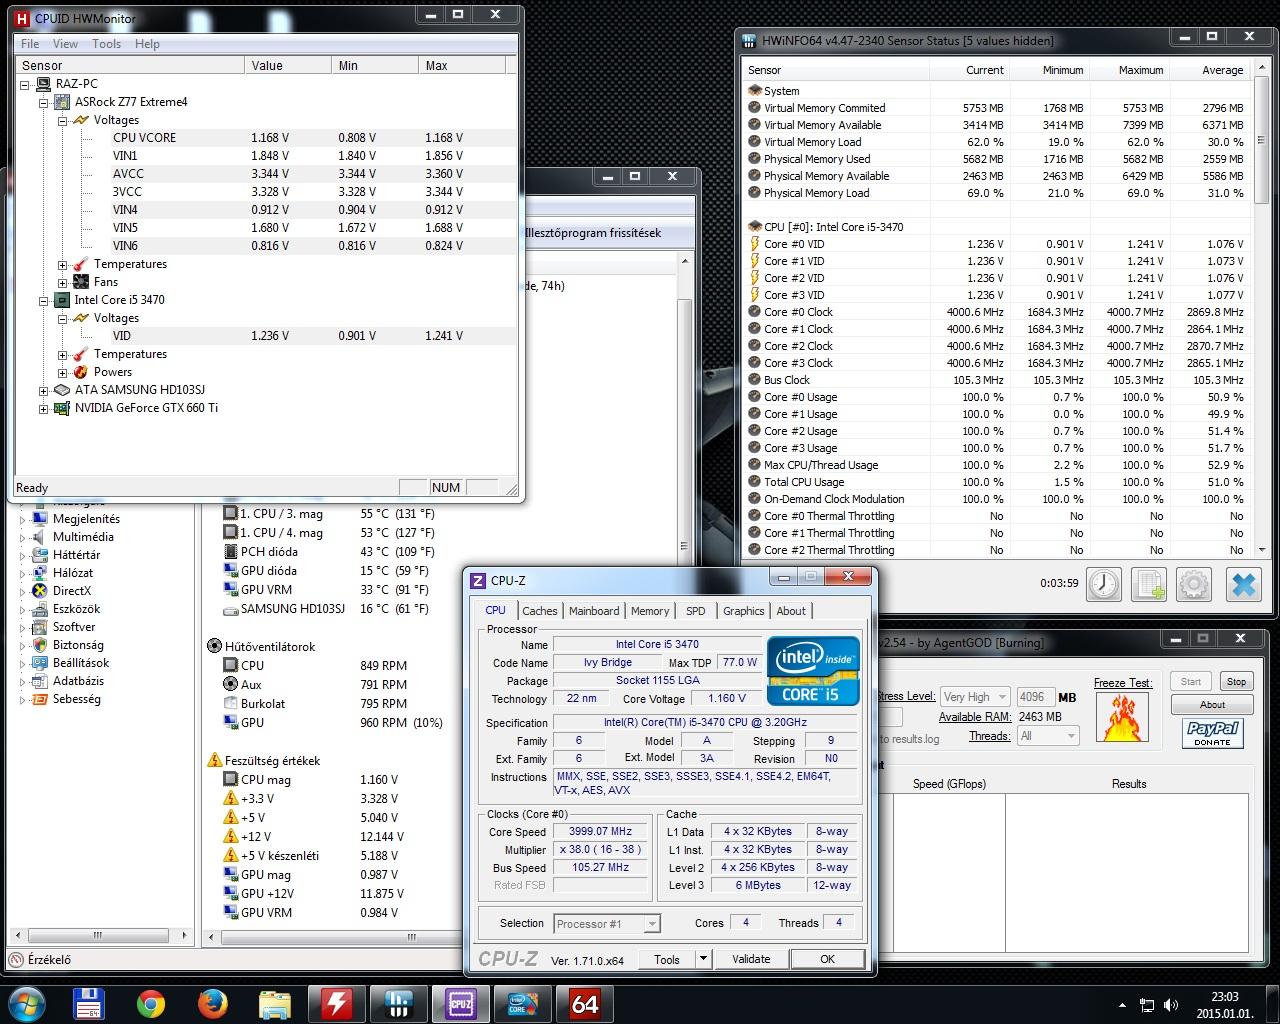Expand ATA SAMSUNG HD103SJ node
Viewport: 1280px width, 1024px height.
click(44, 391)
